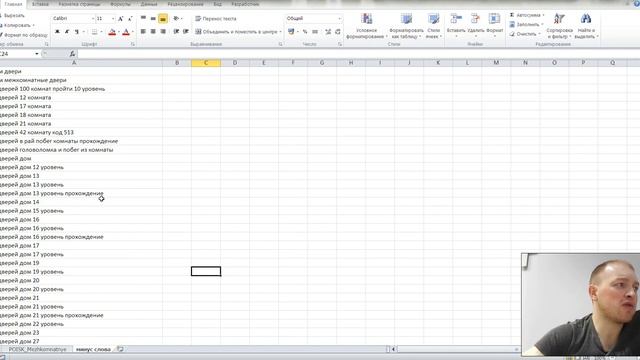Viewport: 640px width, 360px height.
Task: Open the Общий number format combo box
Action: pyautogui.click(x=313, y=18)
